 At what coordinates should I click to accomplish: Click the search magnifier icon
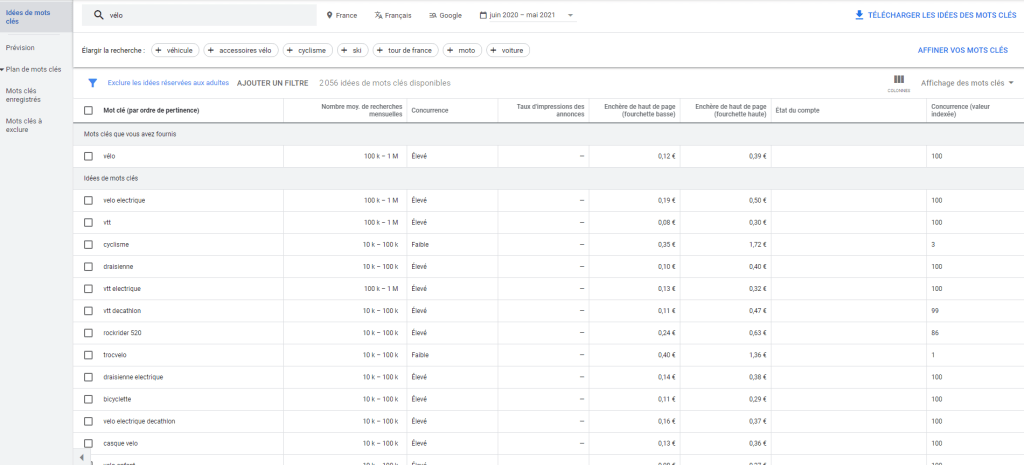[x=98, y=15]
